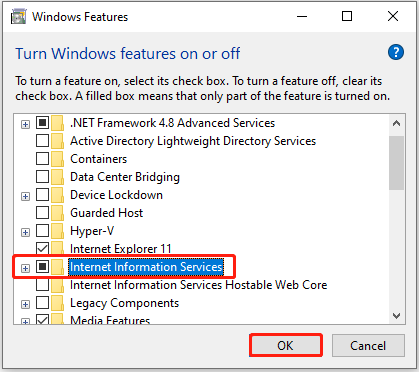Expand the Media Features node
Viewport: 419px width, 372px height.
(25, 322)
